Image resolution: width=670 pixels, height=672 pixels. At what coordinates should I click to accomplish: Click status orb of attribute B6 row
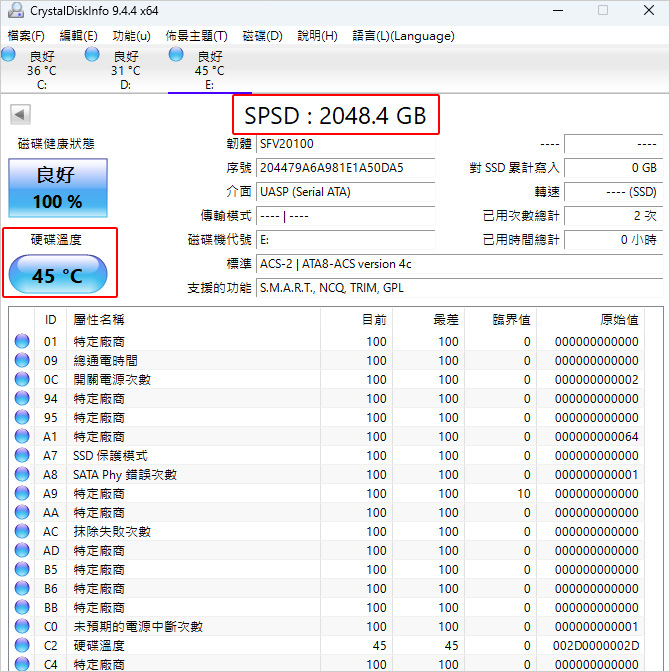[x=22, y=588]
